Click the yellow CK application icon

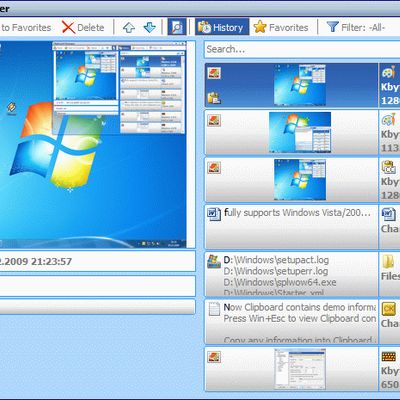click(x=388, y=309)
